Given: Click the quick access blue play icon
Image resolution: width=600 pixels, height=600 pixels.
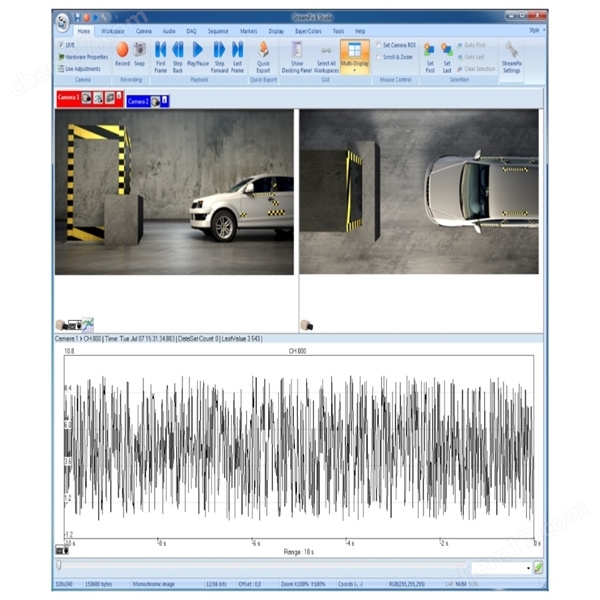Looking at the screenshot, I should coord(96,18).
